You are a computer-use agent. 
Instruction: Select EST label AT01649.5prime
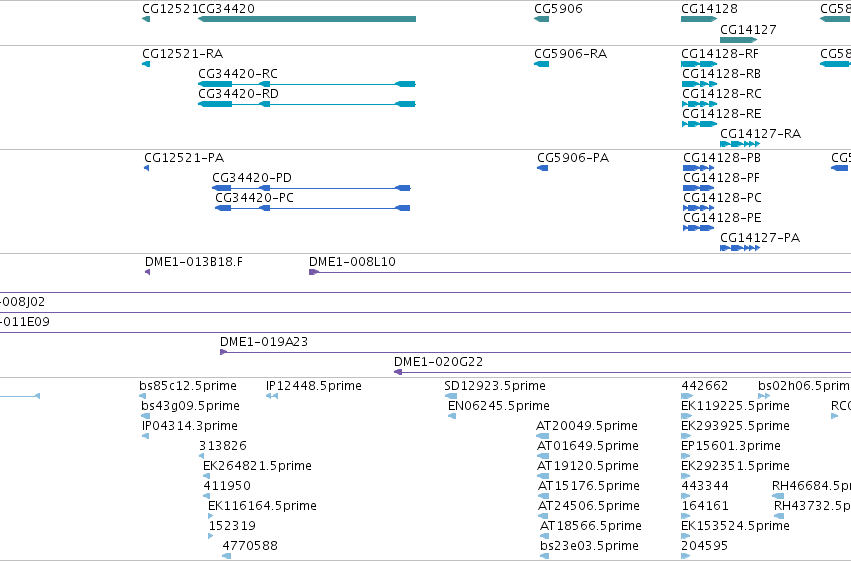[x=588, y=446]
